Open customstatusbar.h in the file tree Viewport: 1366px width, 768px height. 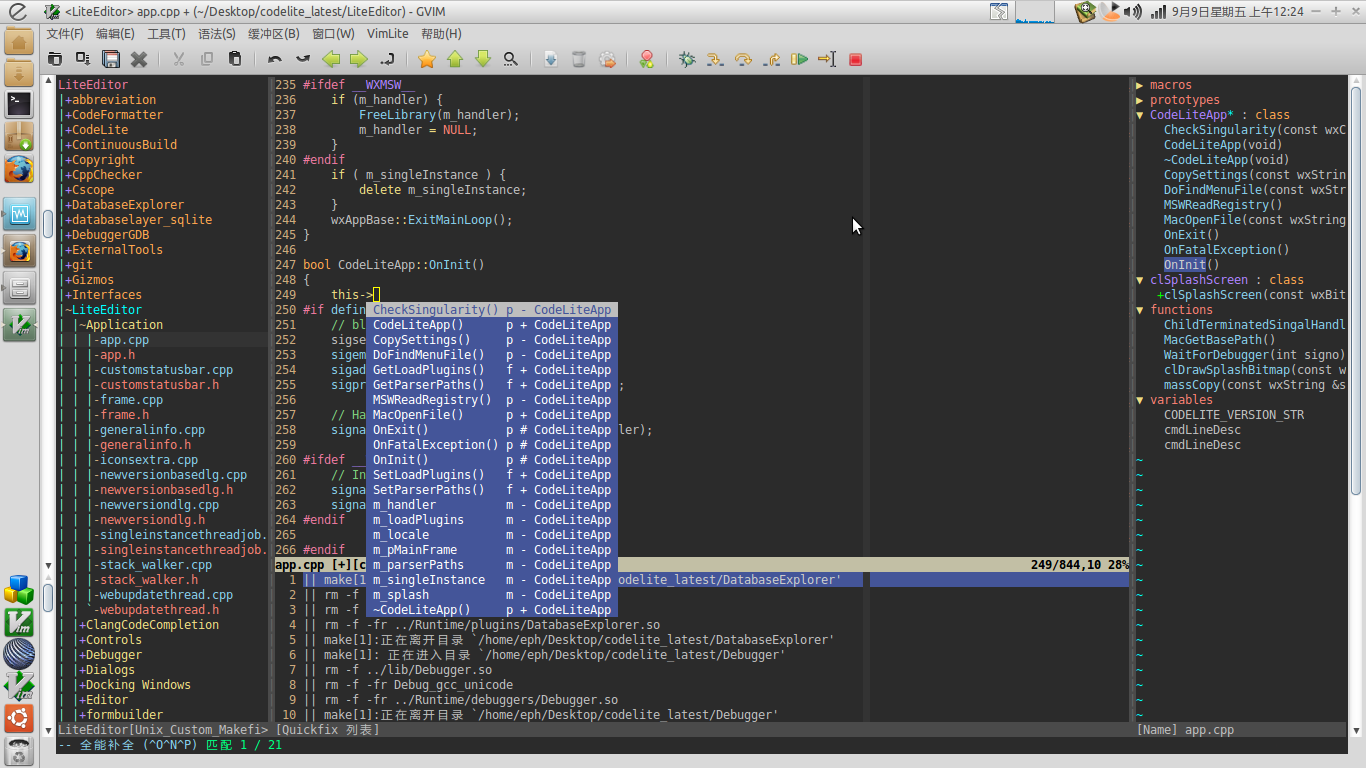(159, 385)
